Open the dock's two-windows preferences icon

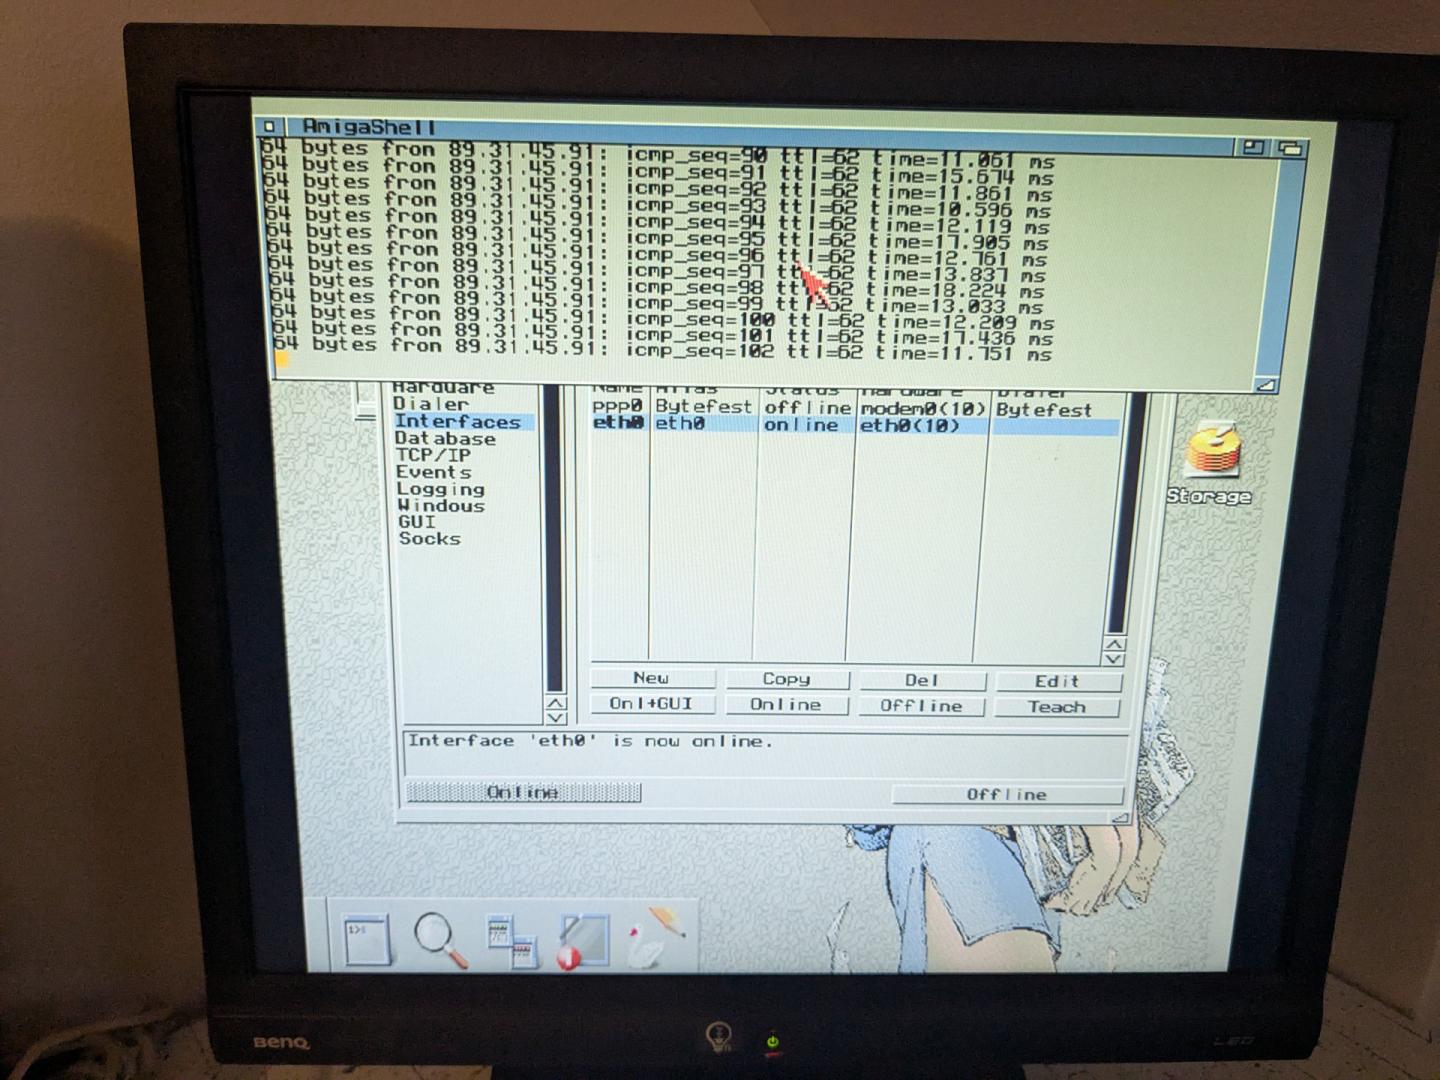[511, 942]
